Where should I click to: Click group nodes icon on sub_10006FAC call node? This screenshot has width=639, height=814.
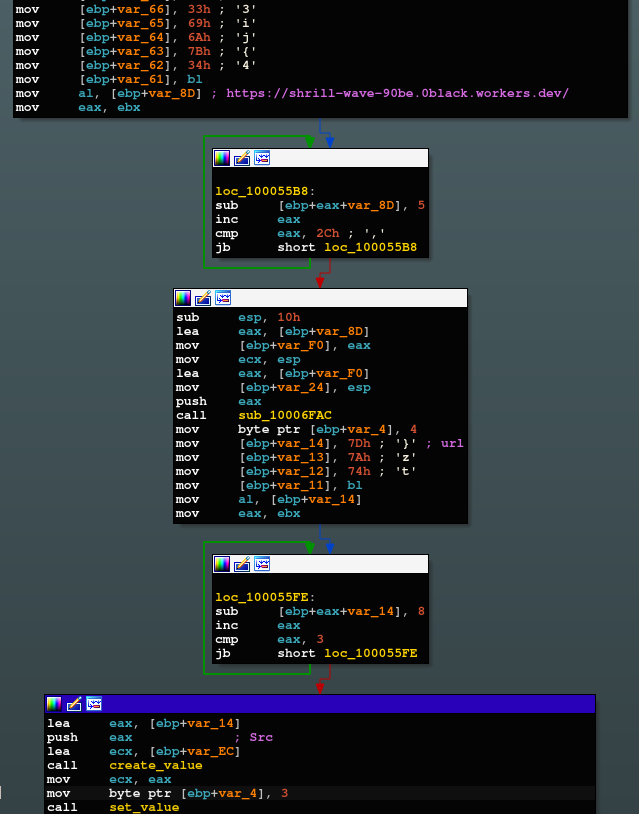(223, 298)
